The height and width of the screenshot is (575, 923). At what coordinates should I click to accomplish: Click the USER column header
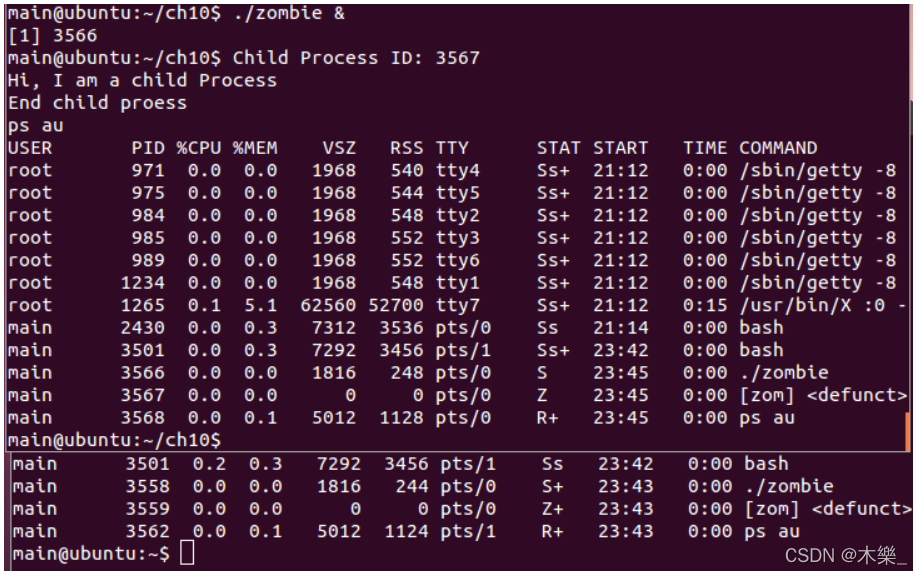click(30, 148)
